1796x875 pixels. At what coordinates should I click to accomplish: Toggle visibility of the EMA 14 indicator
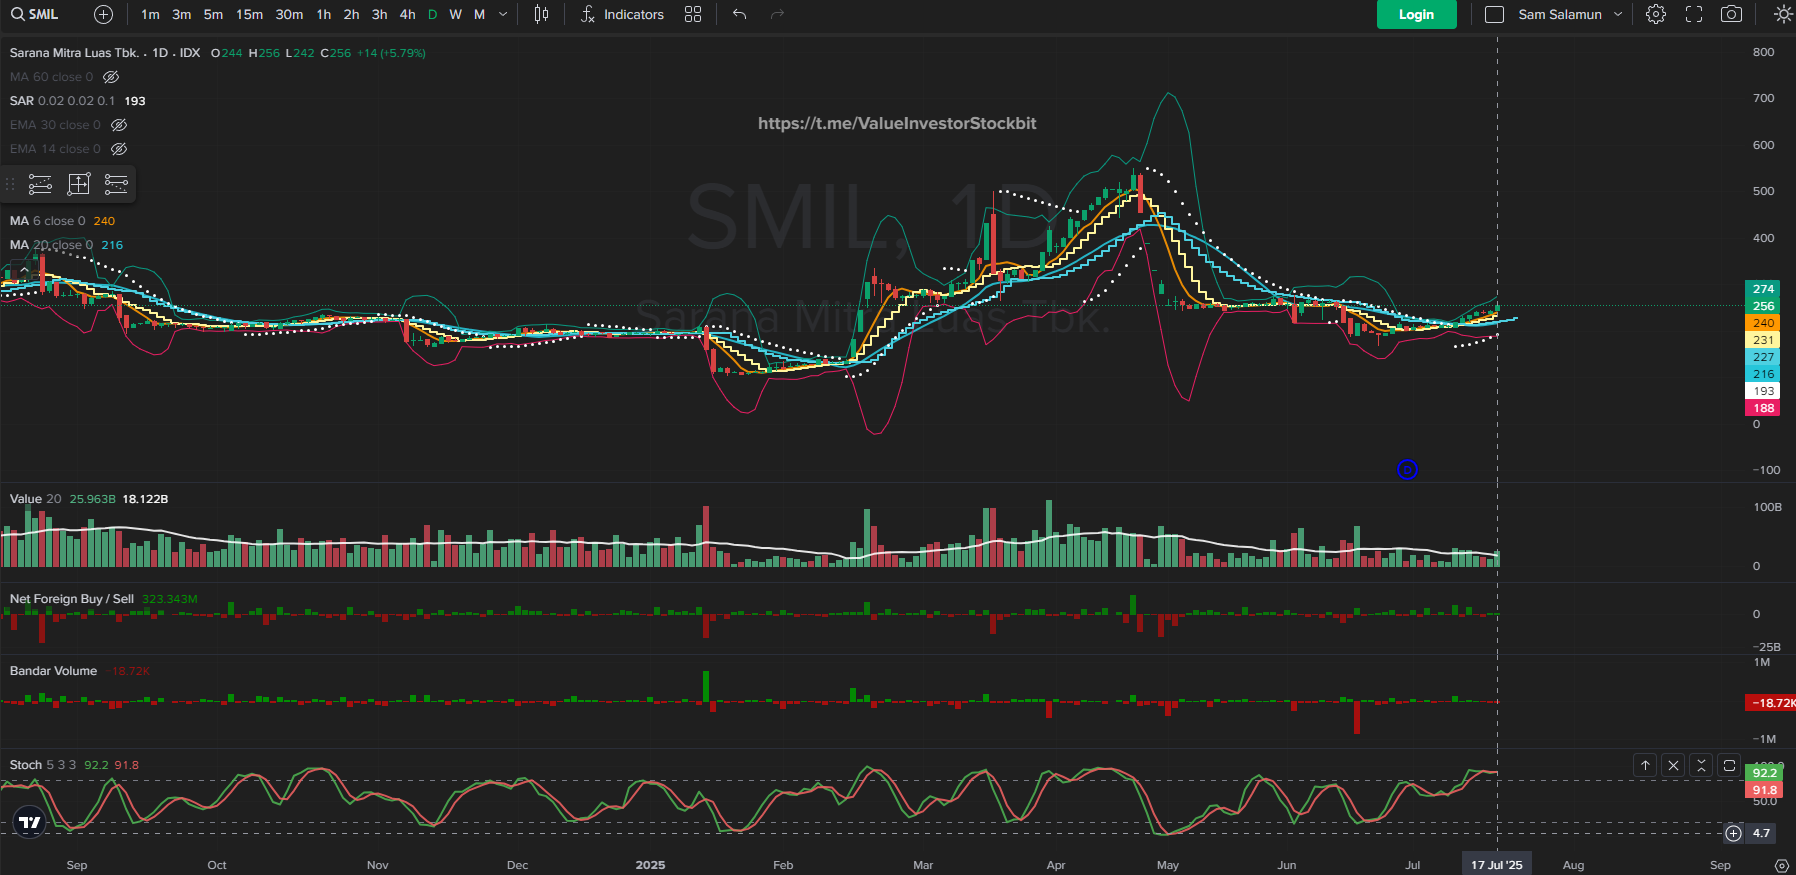[x=119, y=149]
